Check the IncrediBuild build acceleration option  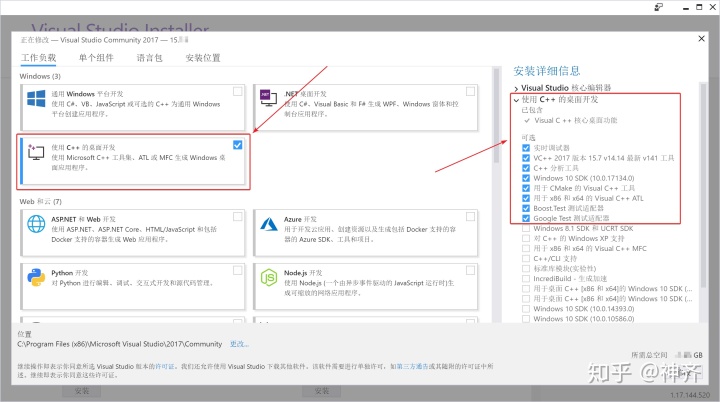pyautogui.click(x=526, y=278)
